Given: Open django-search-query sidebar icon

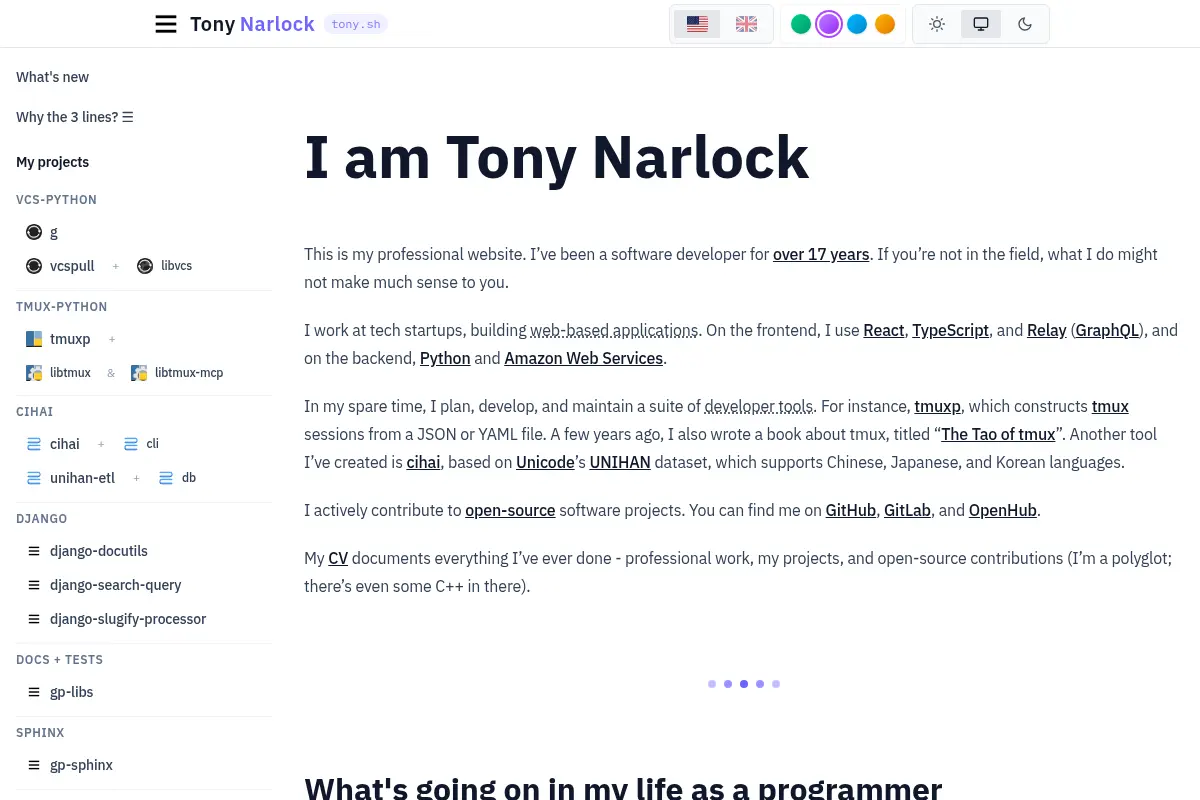Looking at the screenshot, I should point(34,585).
